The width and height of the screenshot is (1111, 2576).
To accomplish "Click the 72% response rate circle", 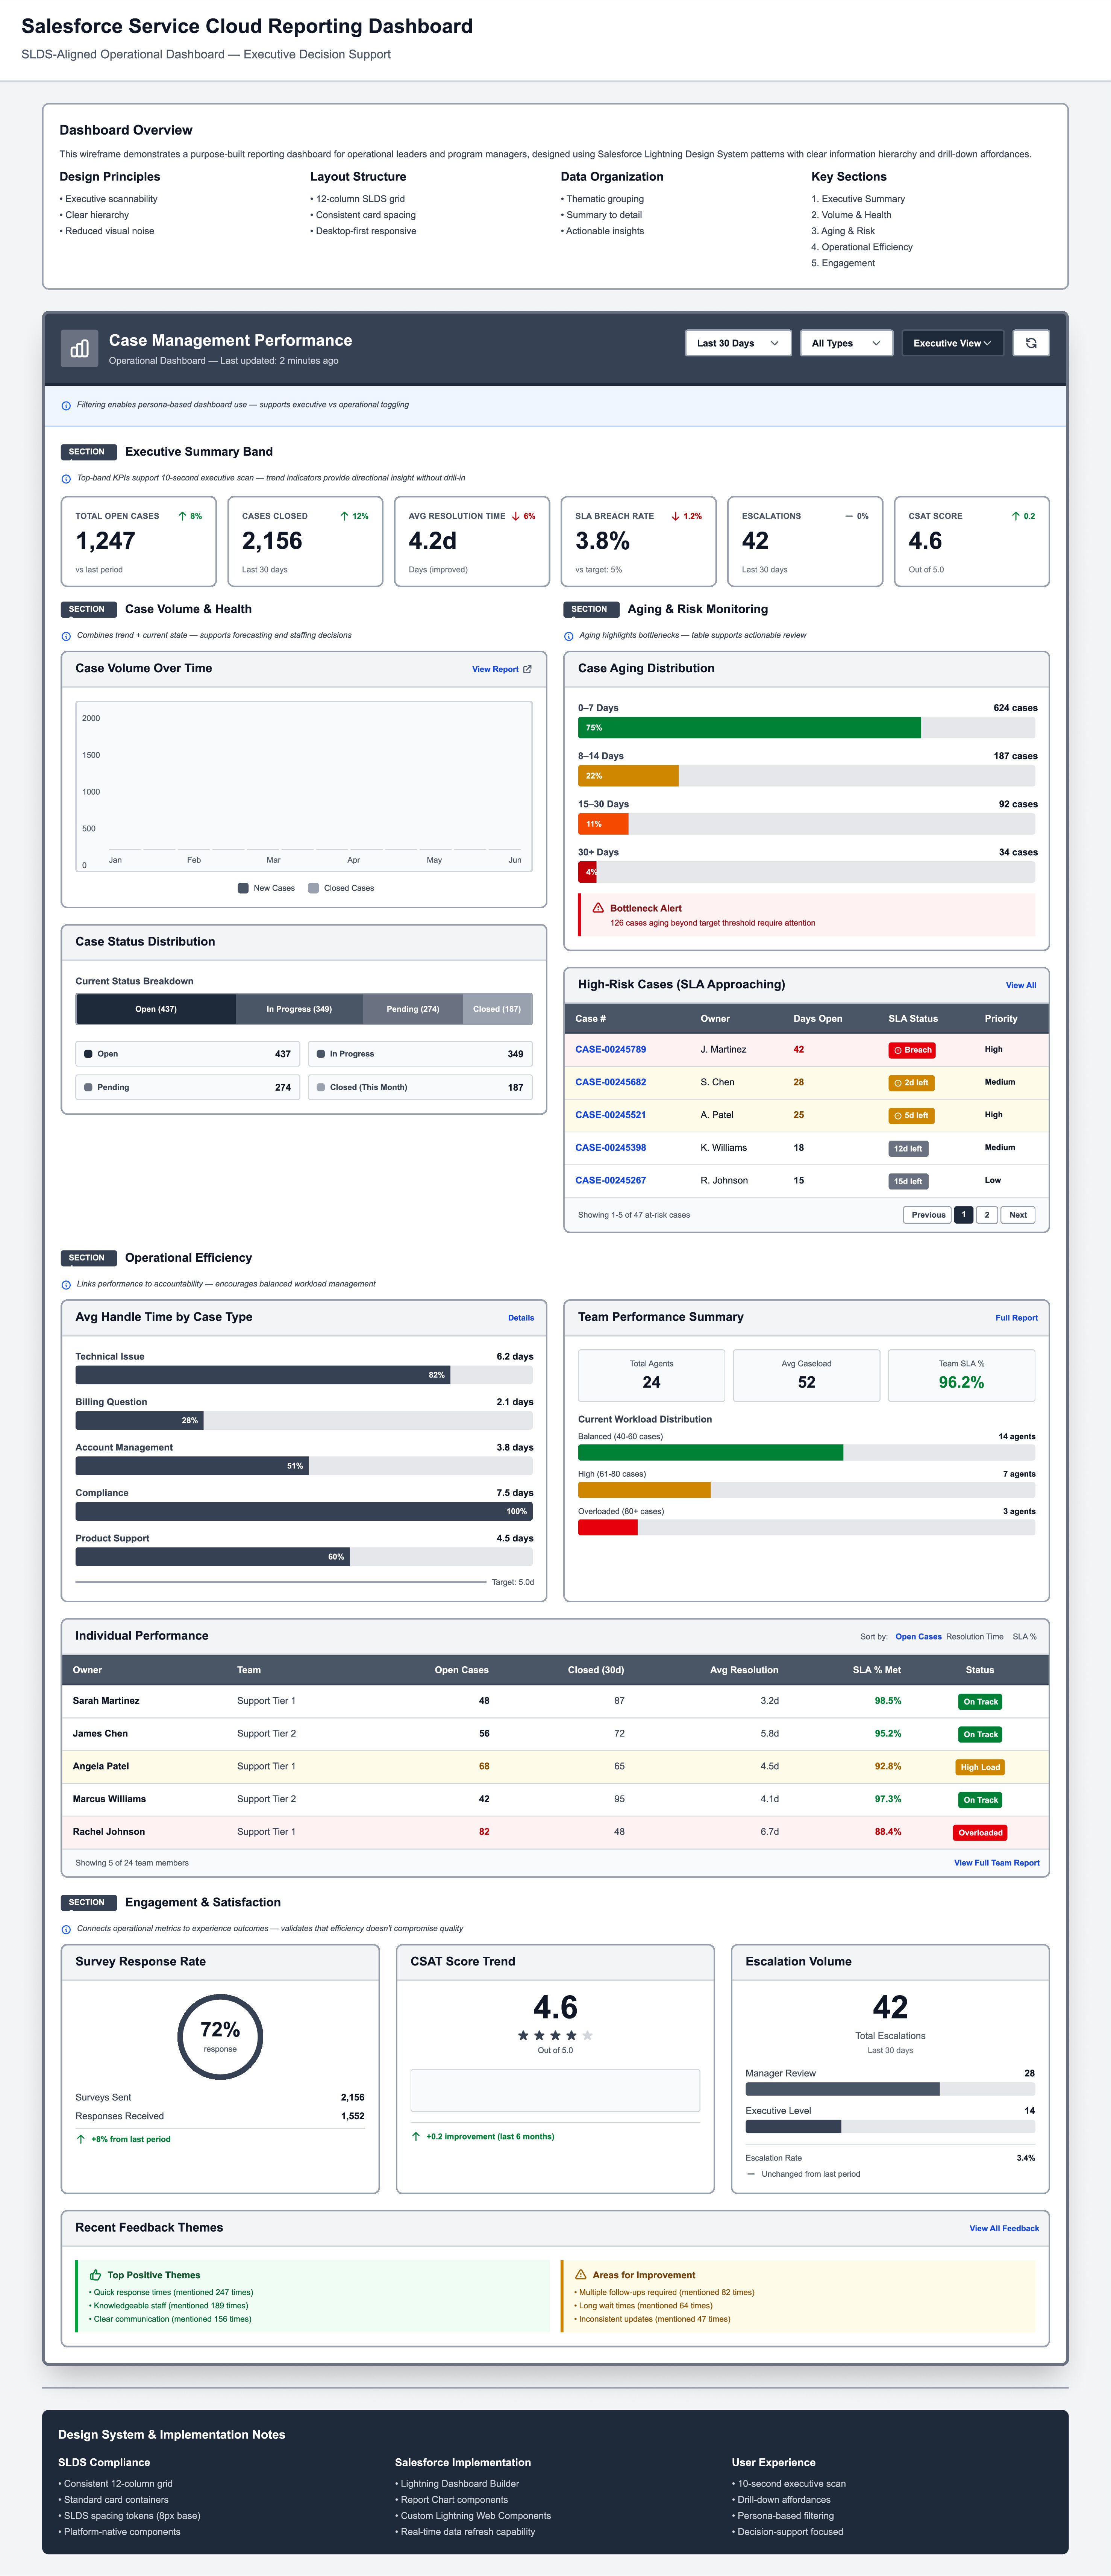I will click(x=220, y=2037).
